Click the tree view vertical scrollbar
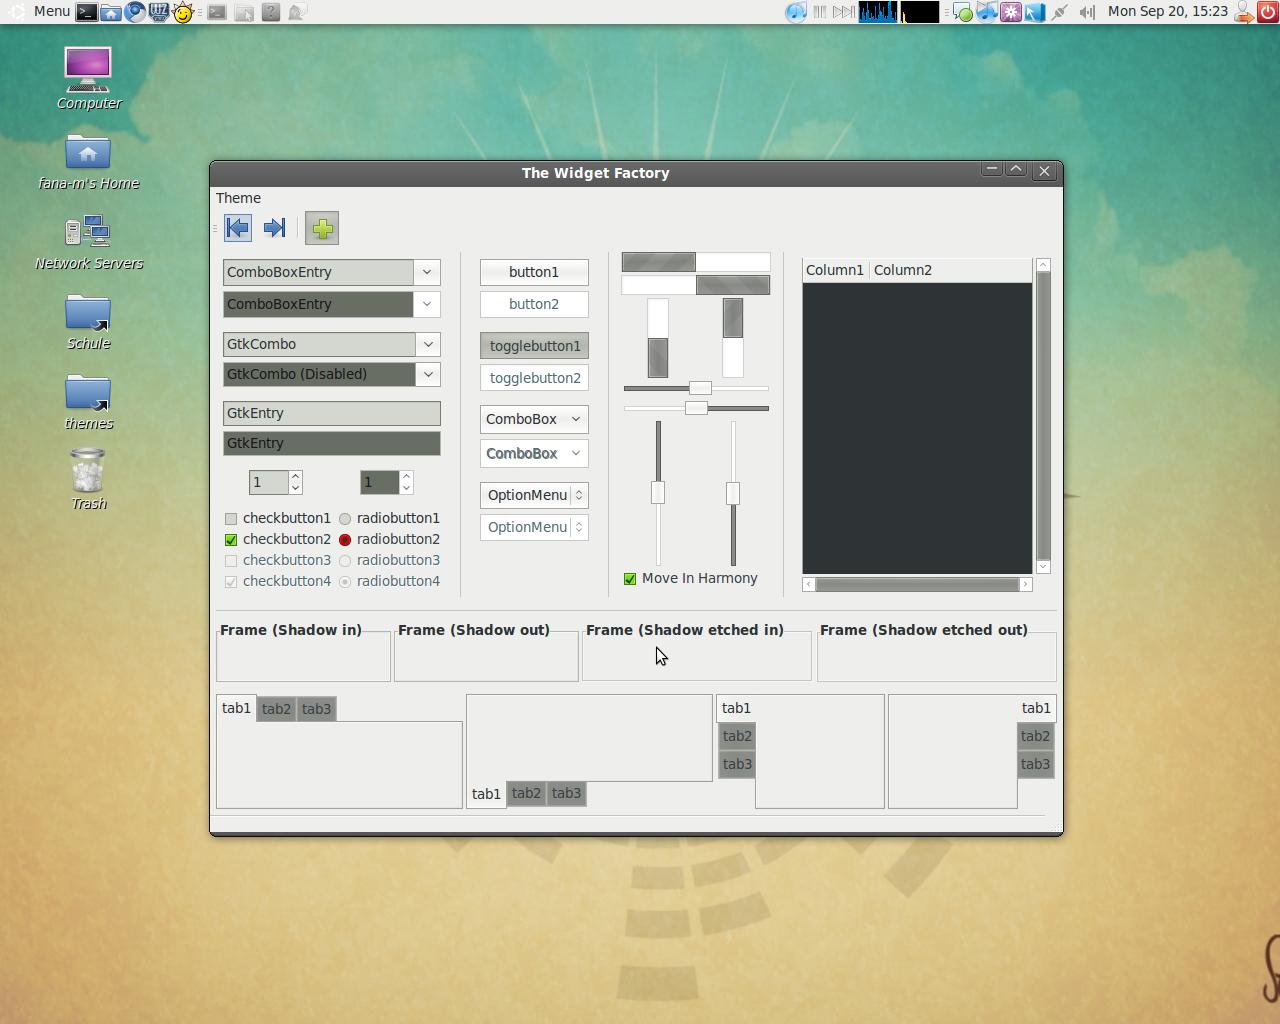1280x1024 pixels. [1043, 415]
